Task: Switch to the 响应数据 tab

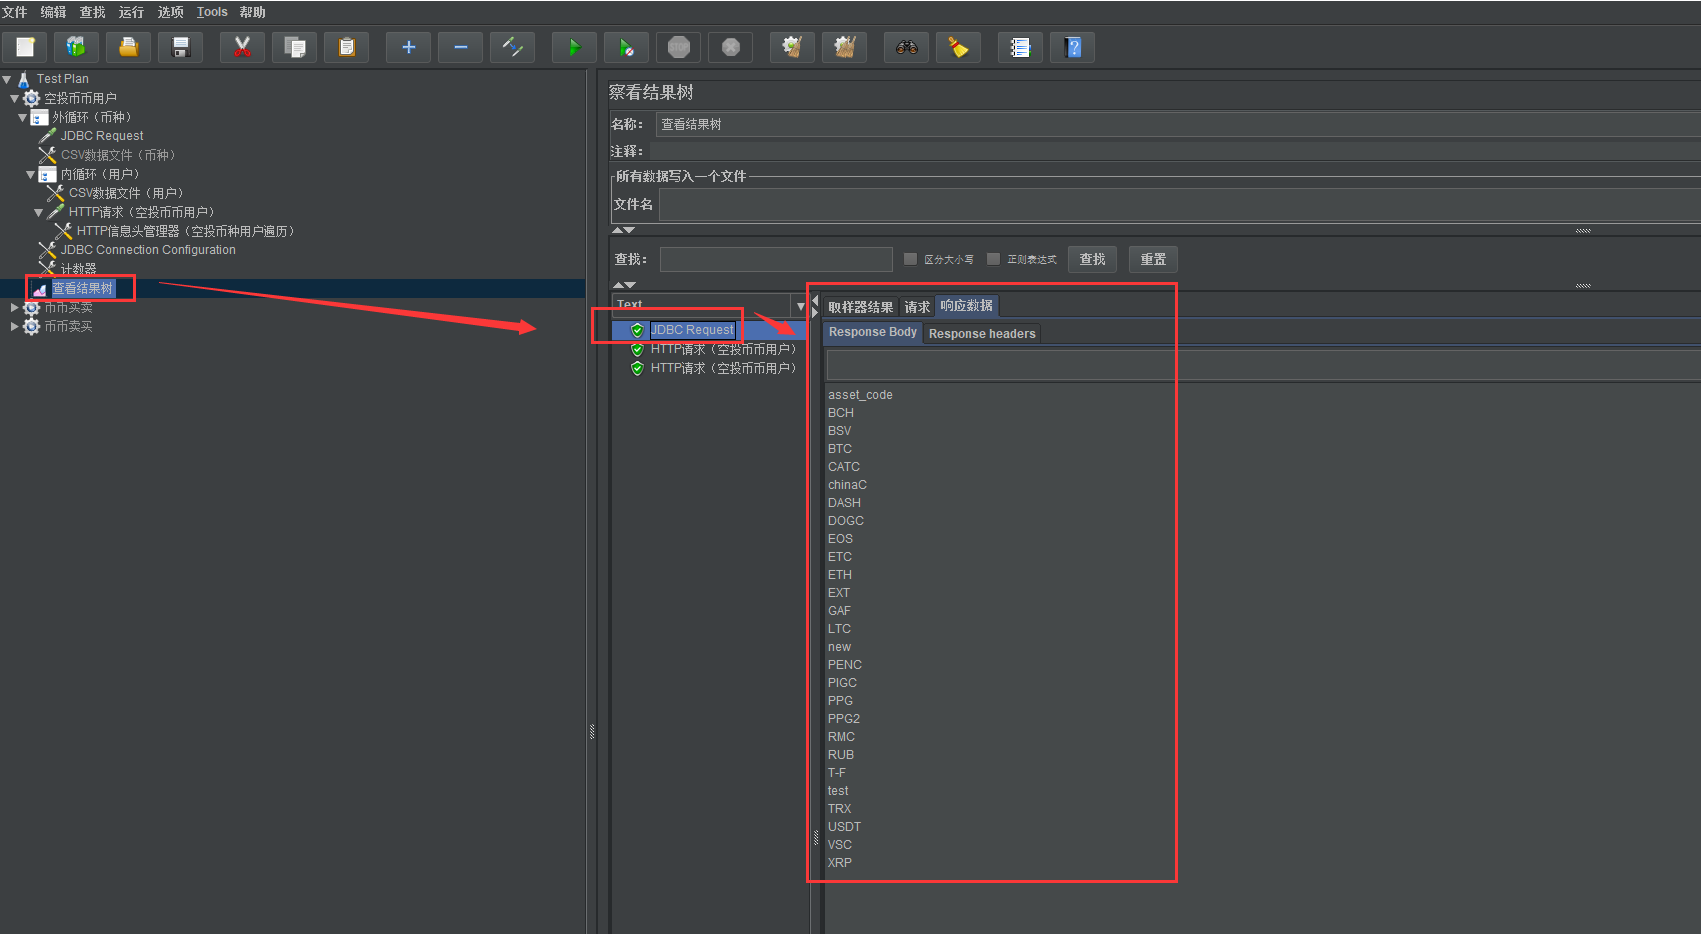Action: [966, 306]
